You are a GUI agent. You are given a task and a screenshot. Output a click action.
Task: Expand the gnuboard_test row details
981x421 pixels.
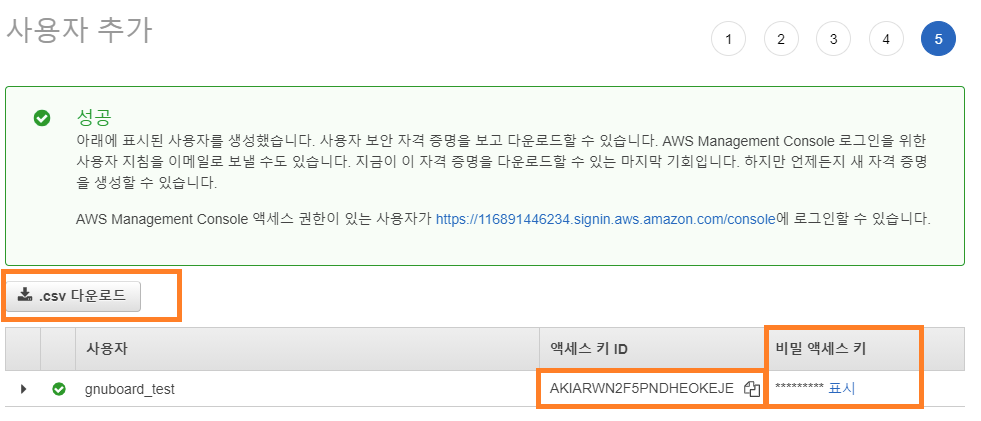(23, 389)
